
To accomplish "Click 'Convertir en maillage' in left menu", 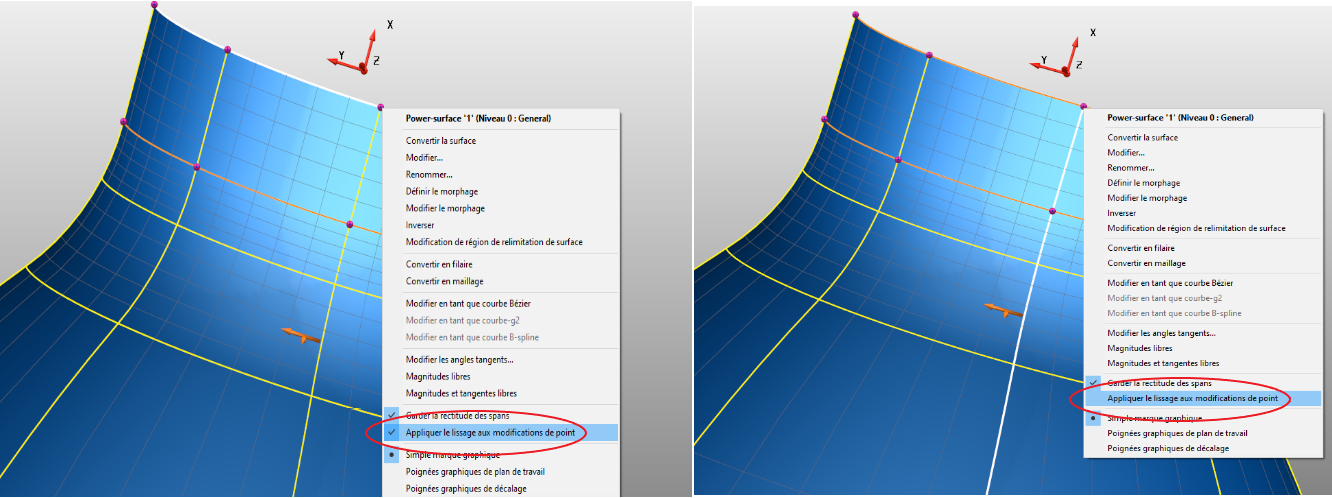I will click(444, 281).
